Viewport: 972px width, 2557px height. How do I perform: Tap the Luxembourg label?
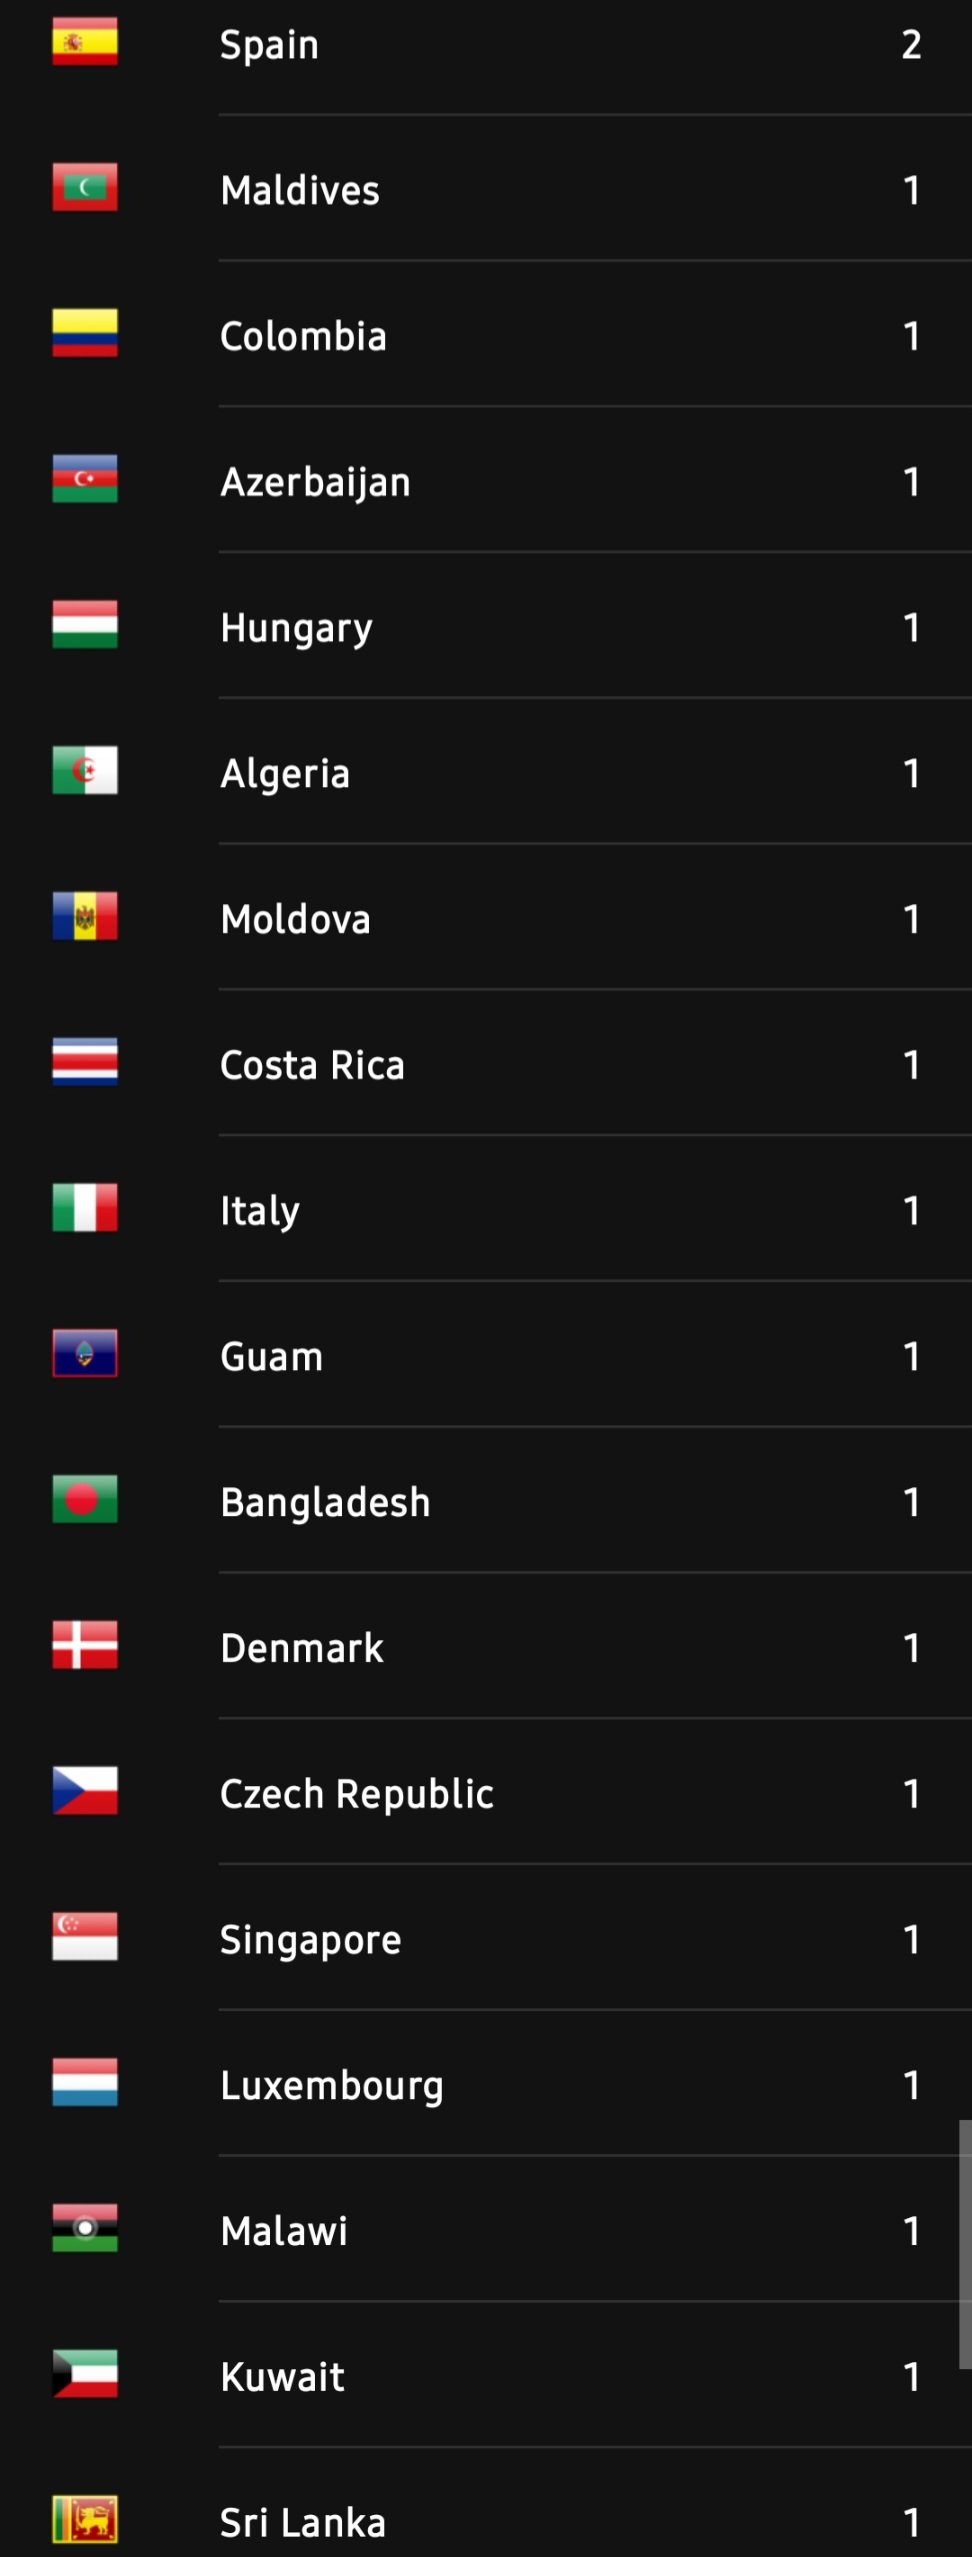click(x=332, y=2086)
